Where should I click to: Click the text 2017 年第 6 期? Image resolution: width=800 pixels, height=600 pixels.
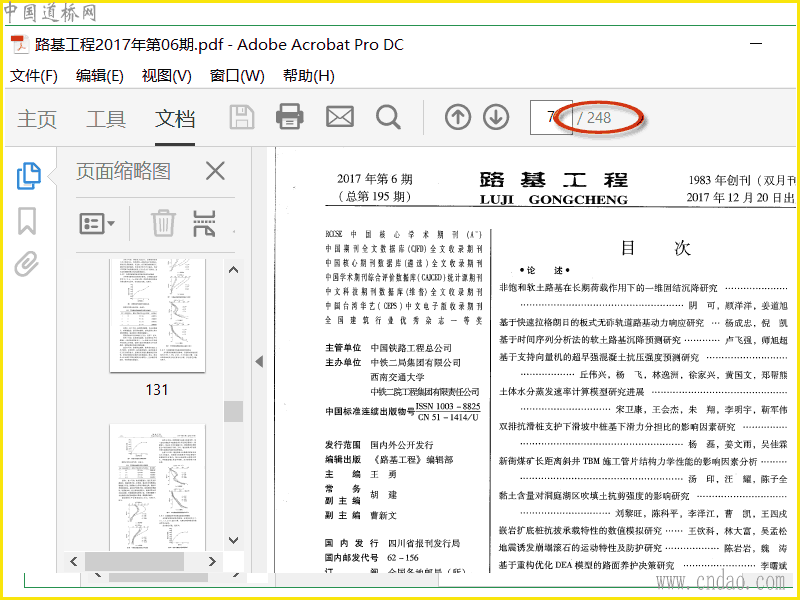pyautogui.click(x=374, y=179)
